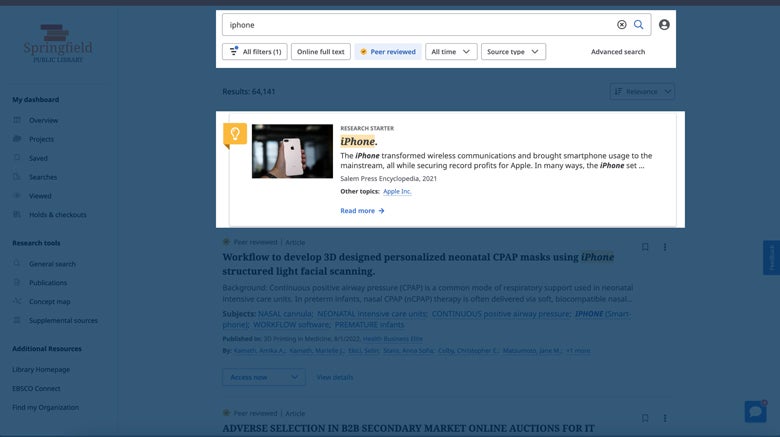The width and height of the screenshot is (780, 437).
Task: Click the Viewed sidebar eye icon
Action: [17, 196]
